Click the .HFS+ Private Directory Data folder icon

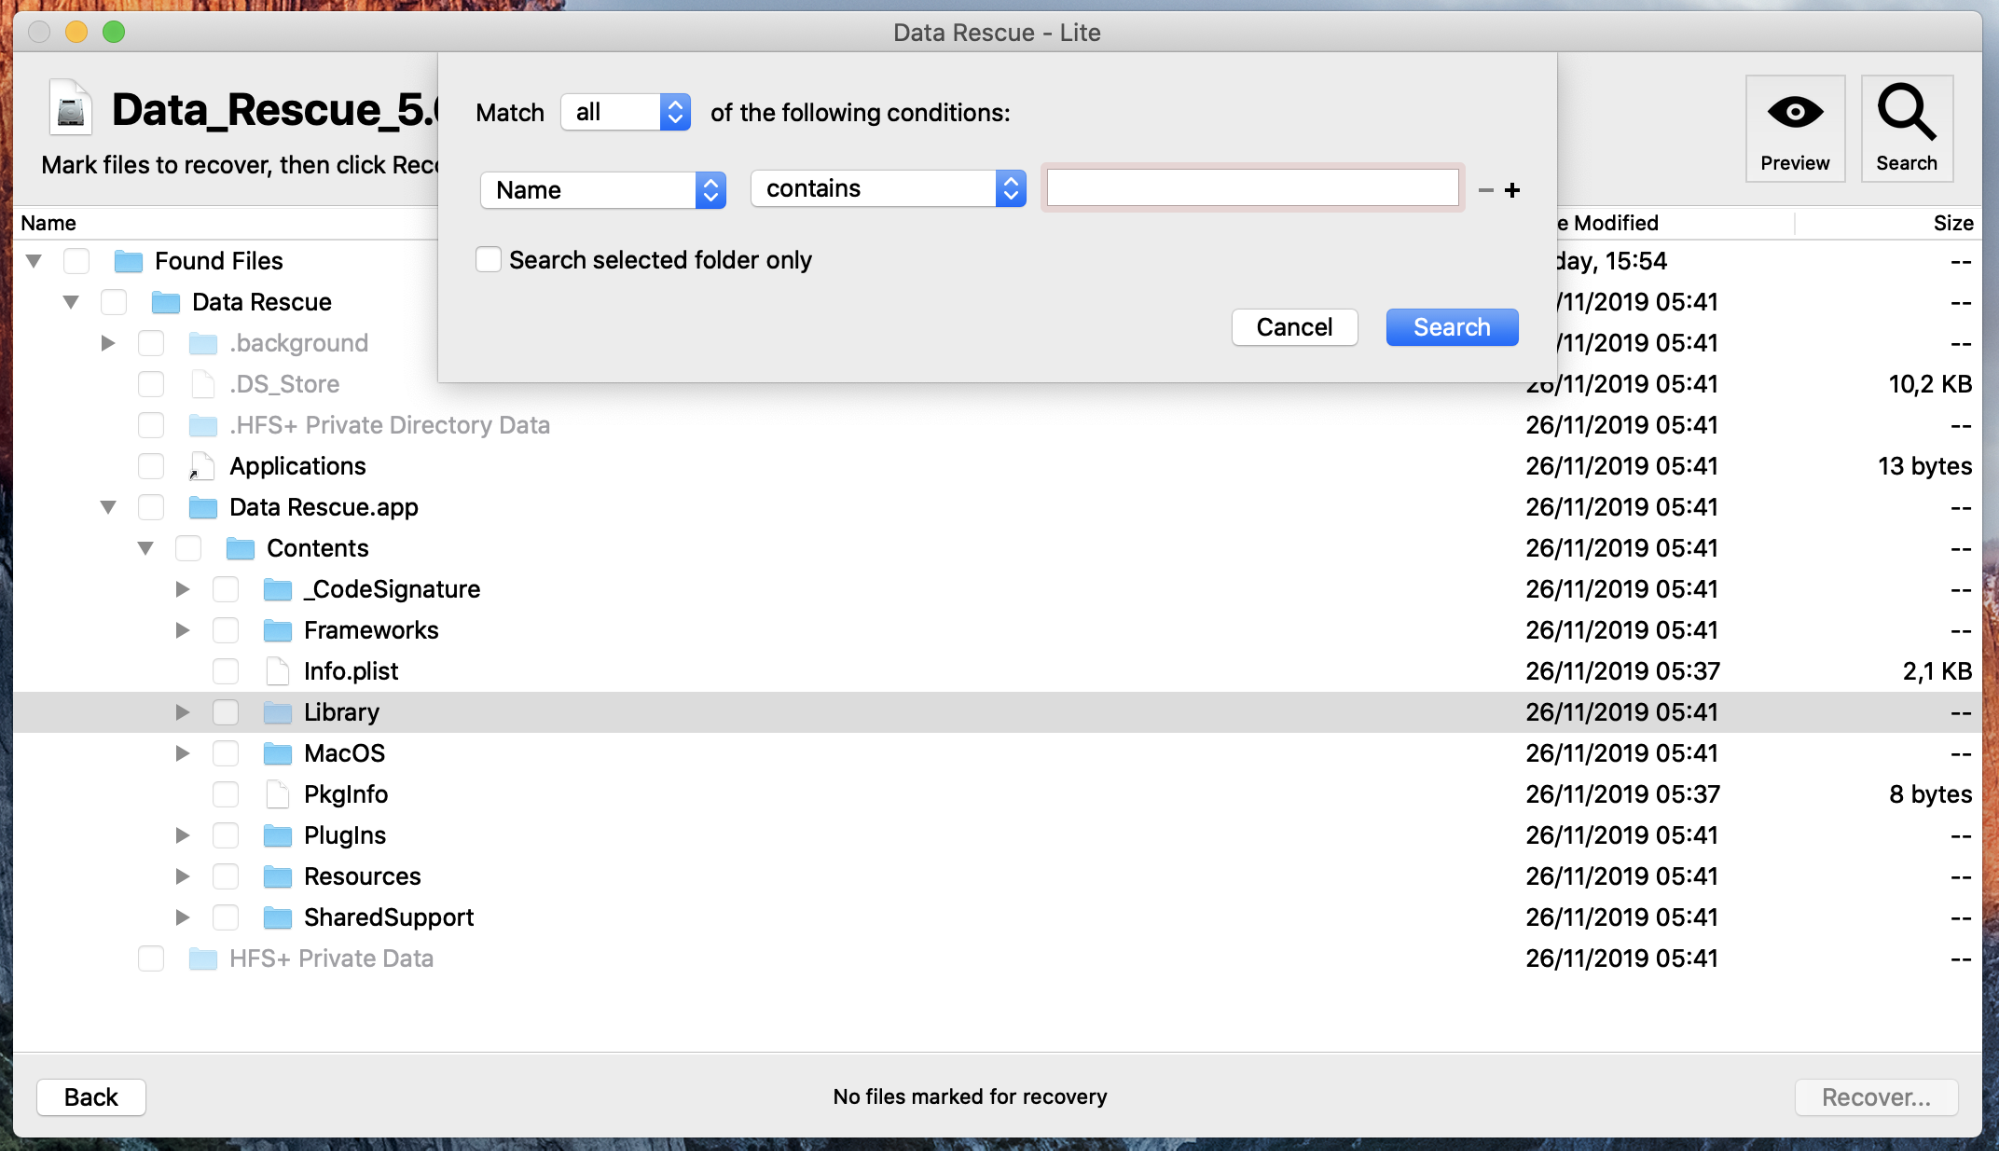(203, 425)
